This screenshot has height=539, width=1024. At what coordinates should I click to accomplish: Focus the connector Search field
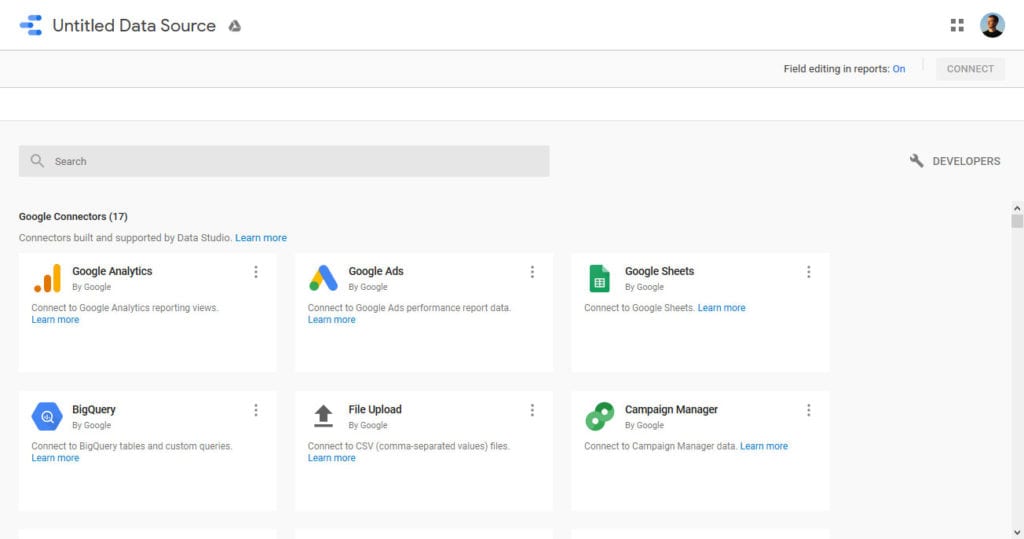coord(284,161)
